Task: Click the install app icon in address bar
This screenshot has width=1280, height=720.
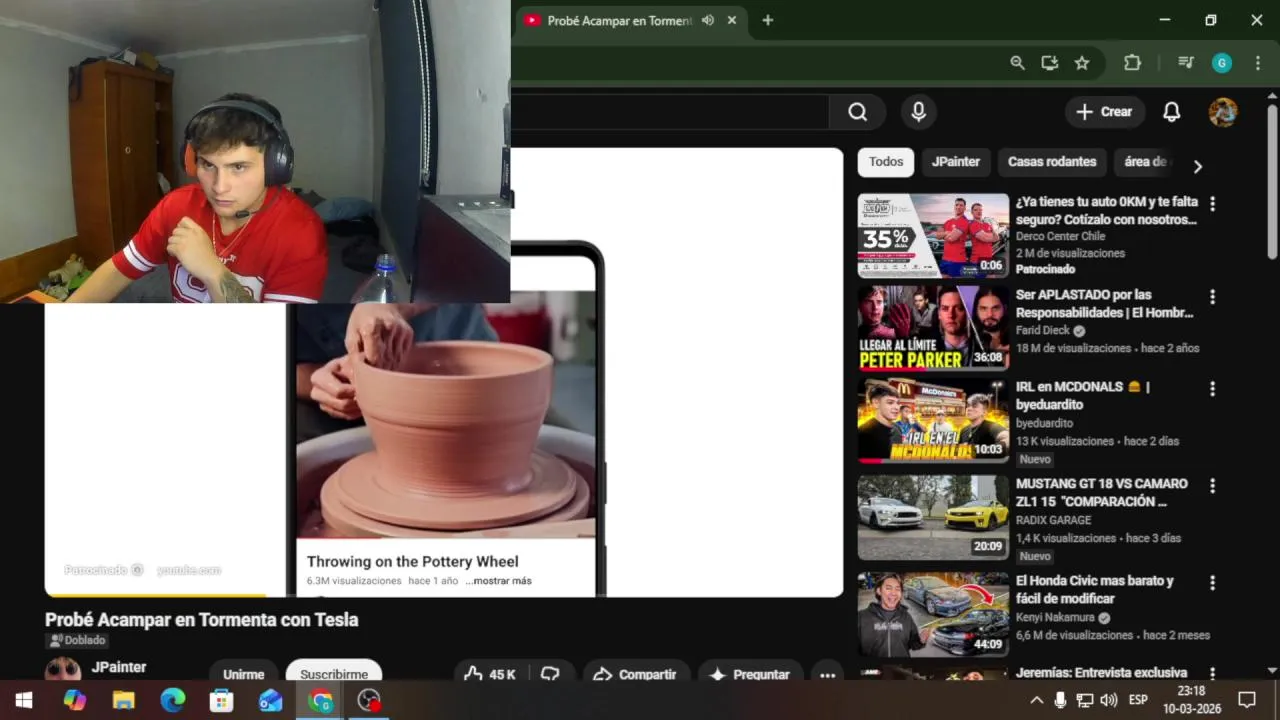Action: [x=1049, y=63]
